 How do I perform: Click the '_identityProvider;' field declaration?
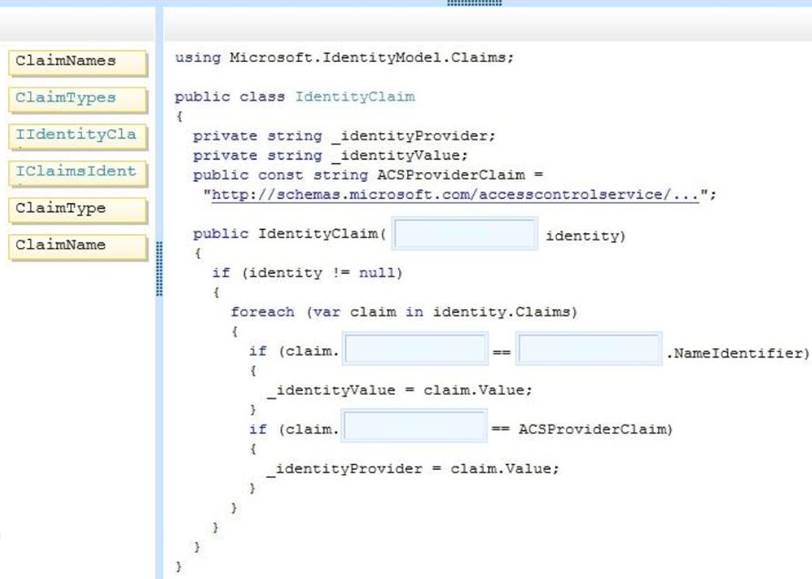(344, 136)
